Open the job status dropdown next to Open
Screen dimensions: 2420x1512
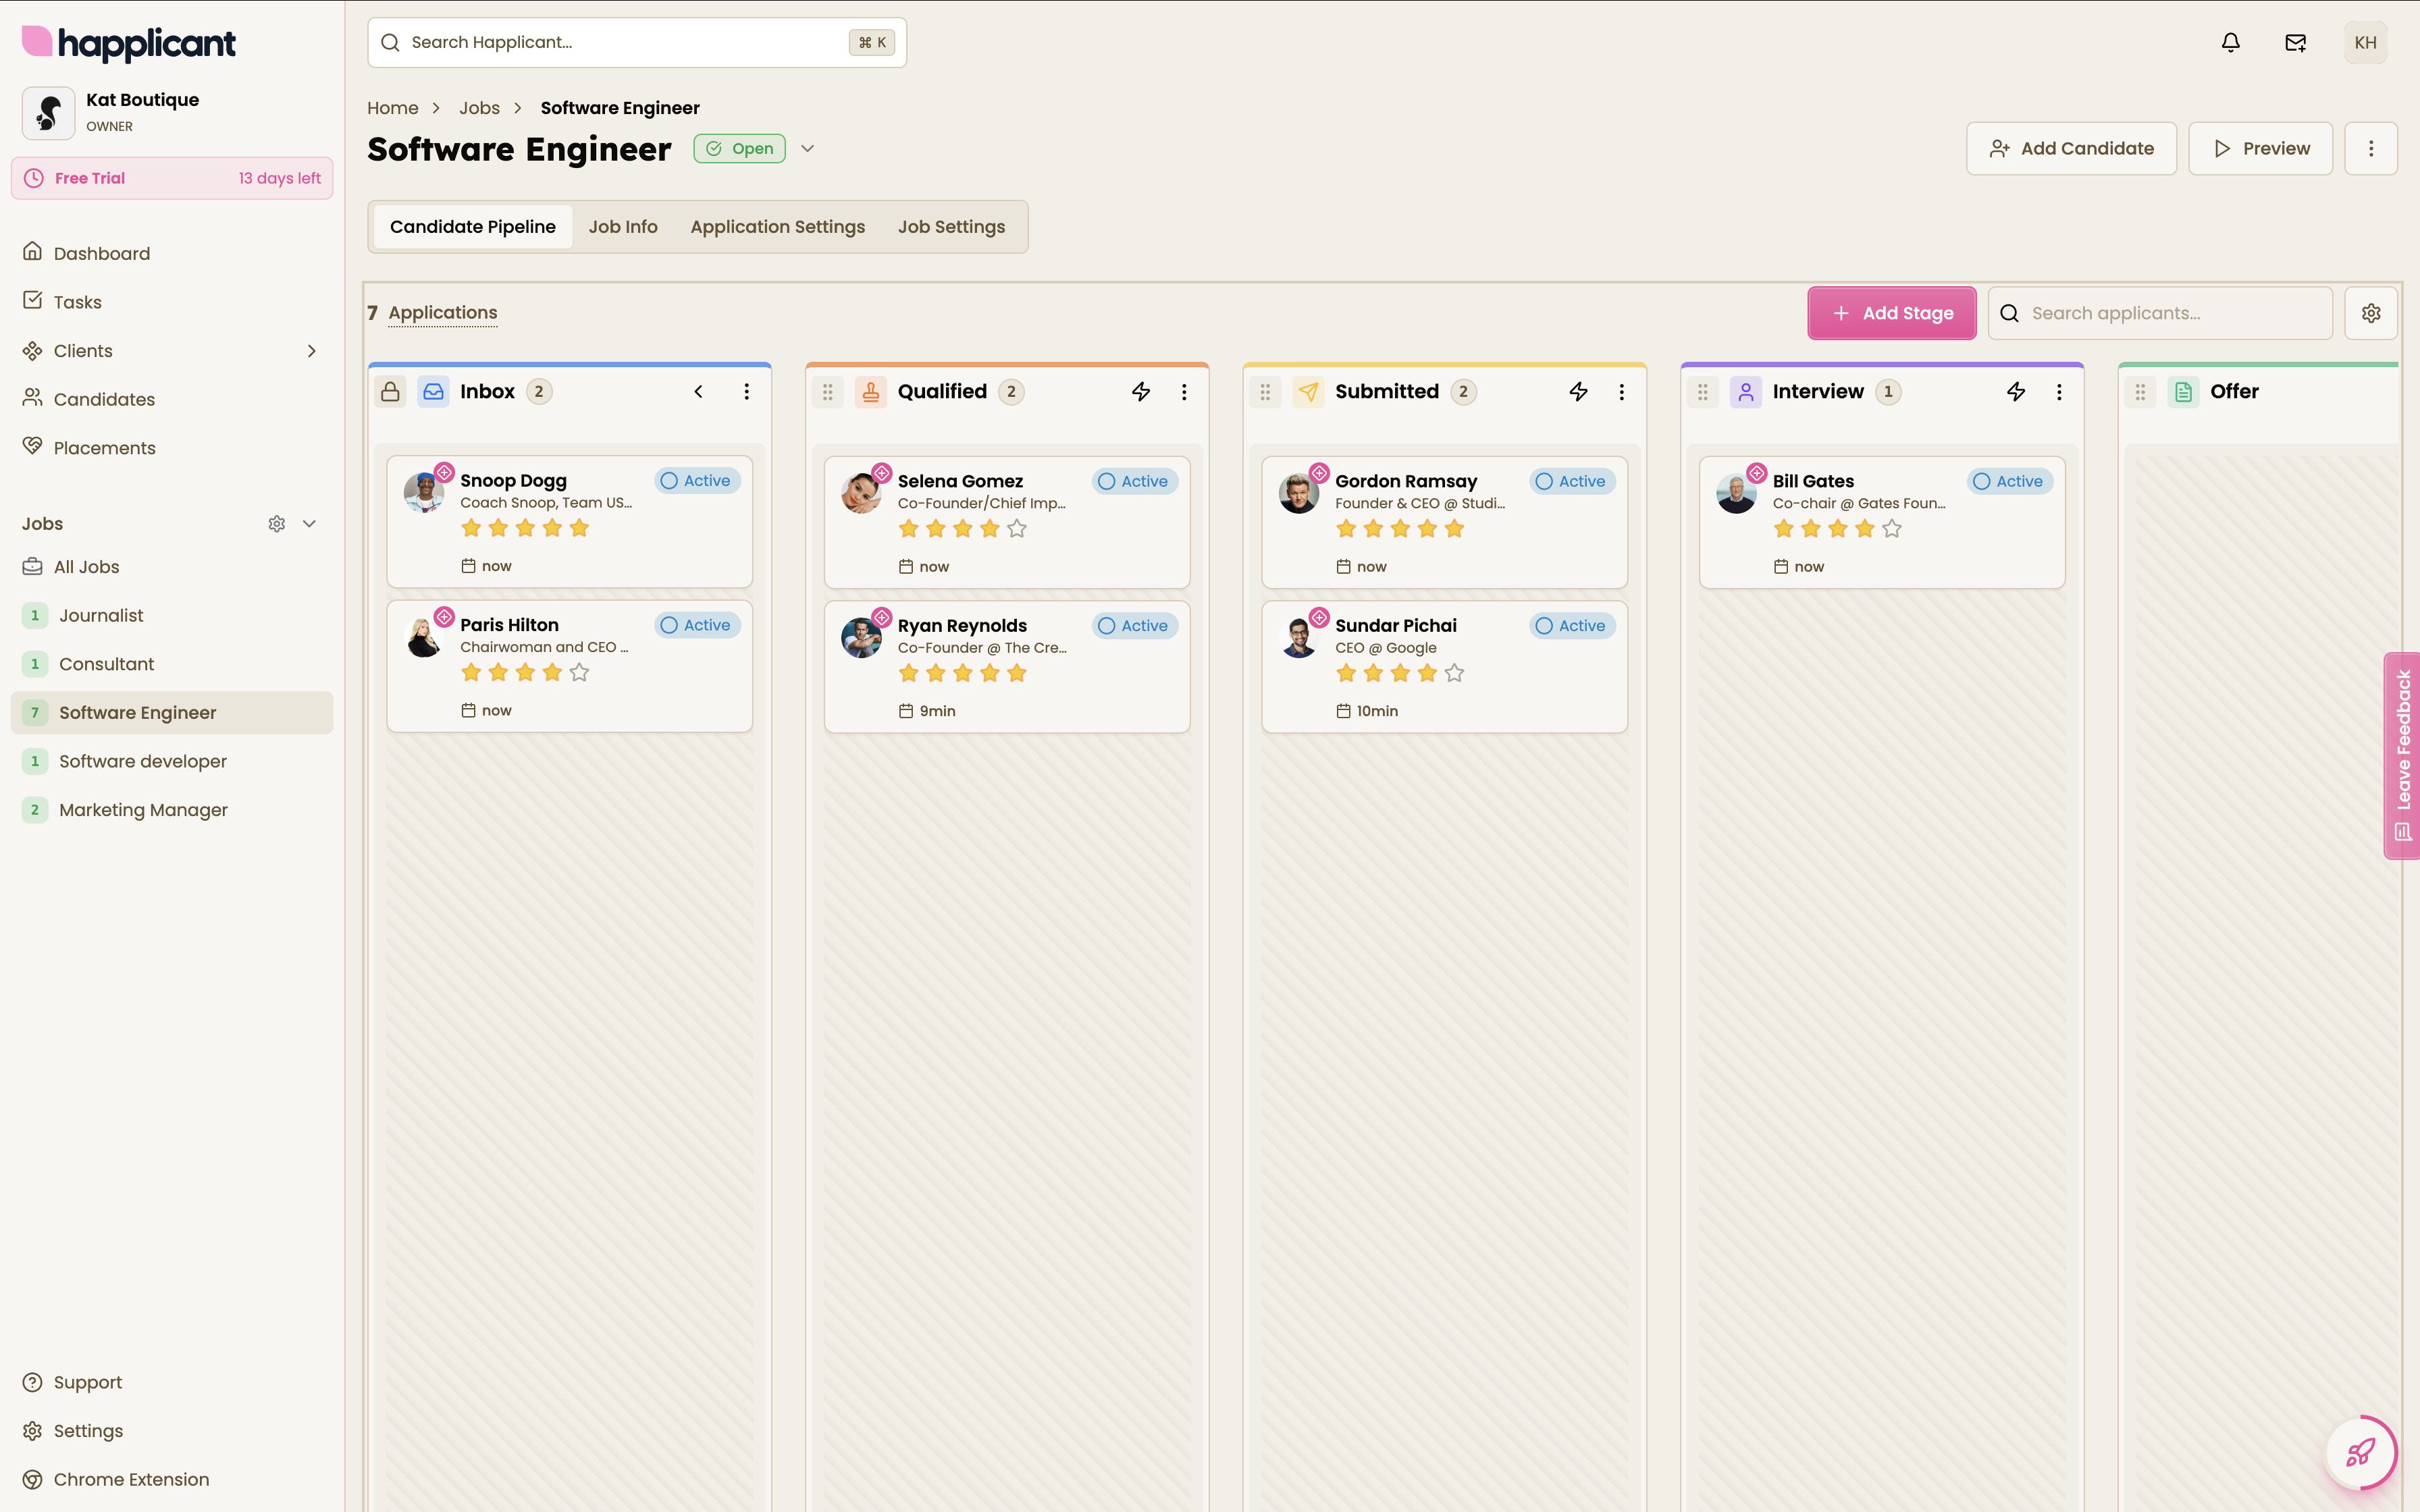point(808,149)
